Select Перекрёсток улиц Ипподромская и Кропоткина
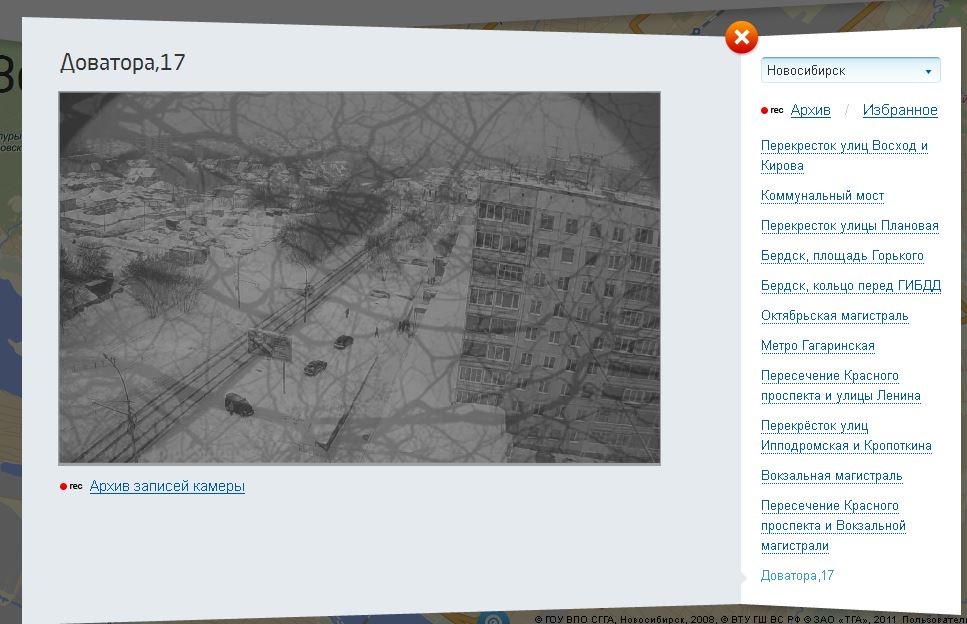Image resolution: width=967 pixels, height=624 pixels. [846, 435]
